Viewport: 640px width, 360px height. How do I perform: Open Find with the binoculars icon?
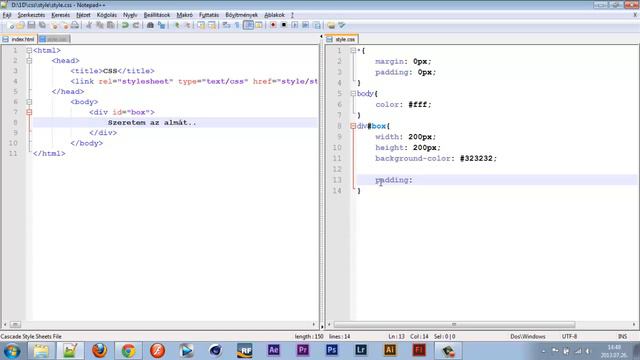150,25
